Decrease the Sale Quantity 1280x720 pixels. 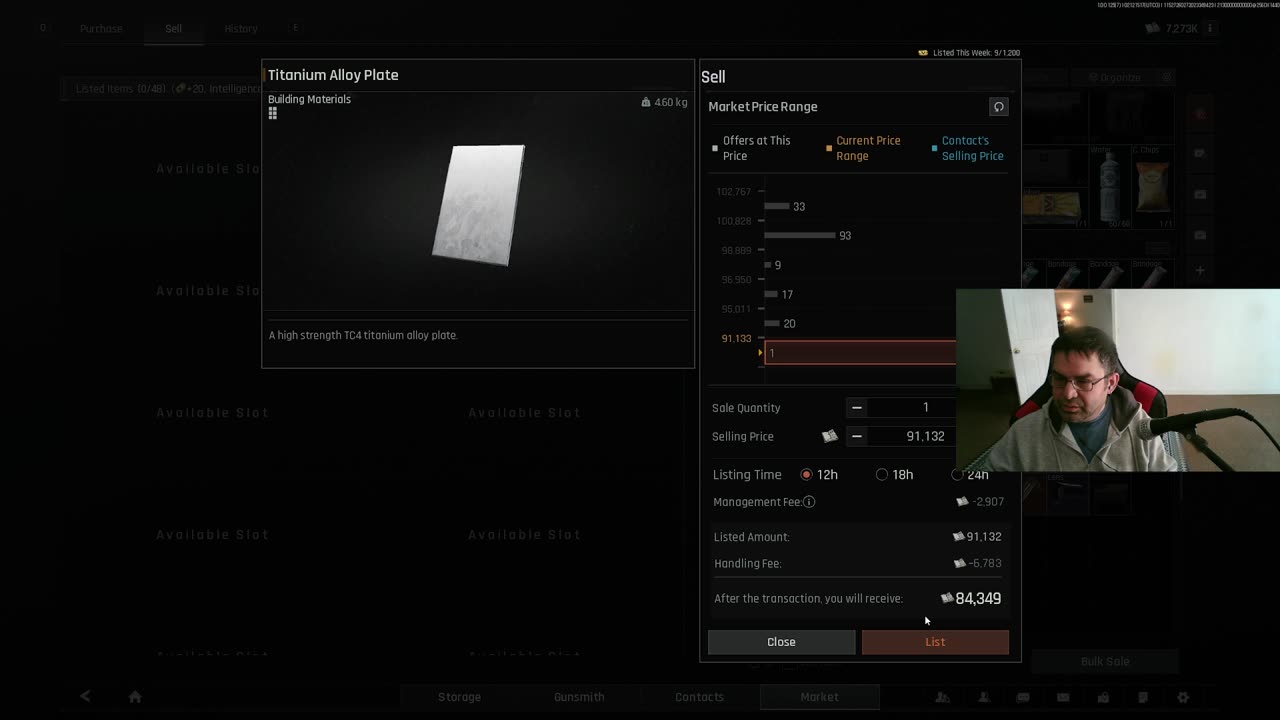tap(856, 407)
